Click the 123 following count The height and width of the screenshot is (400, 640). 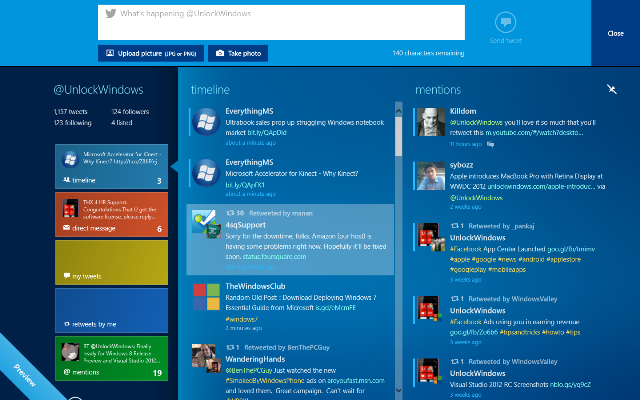(x=72, y=122)
